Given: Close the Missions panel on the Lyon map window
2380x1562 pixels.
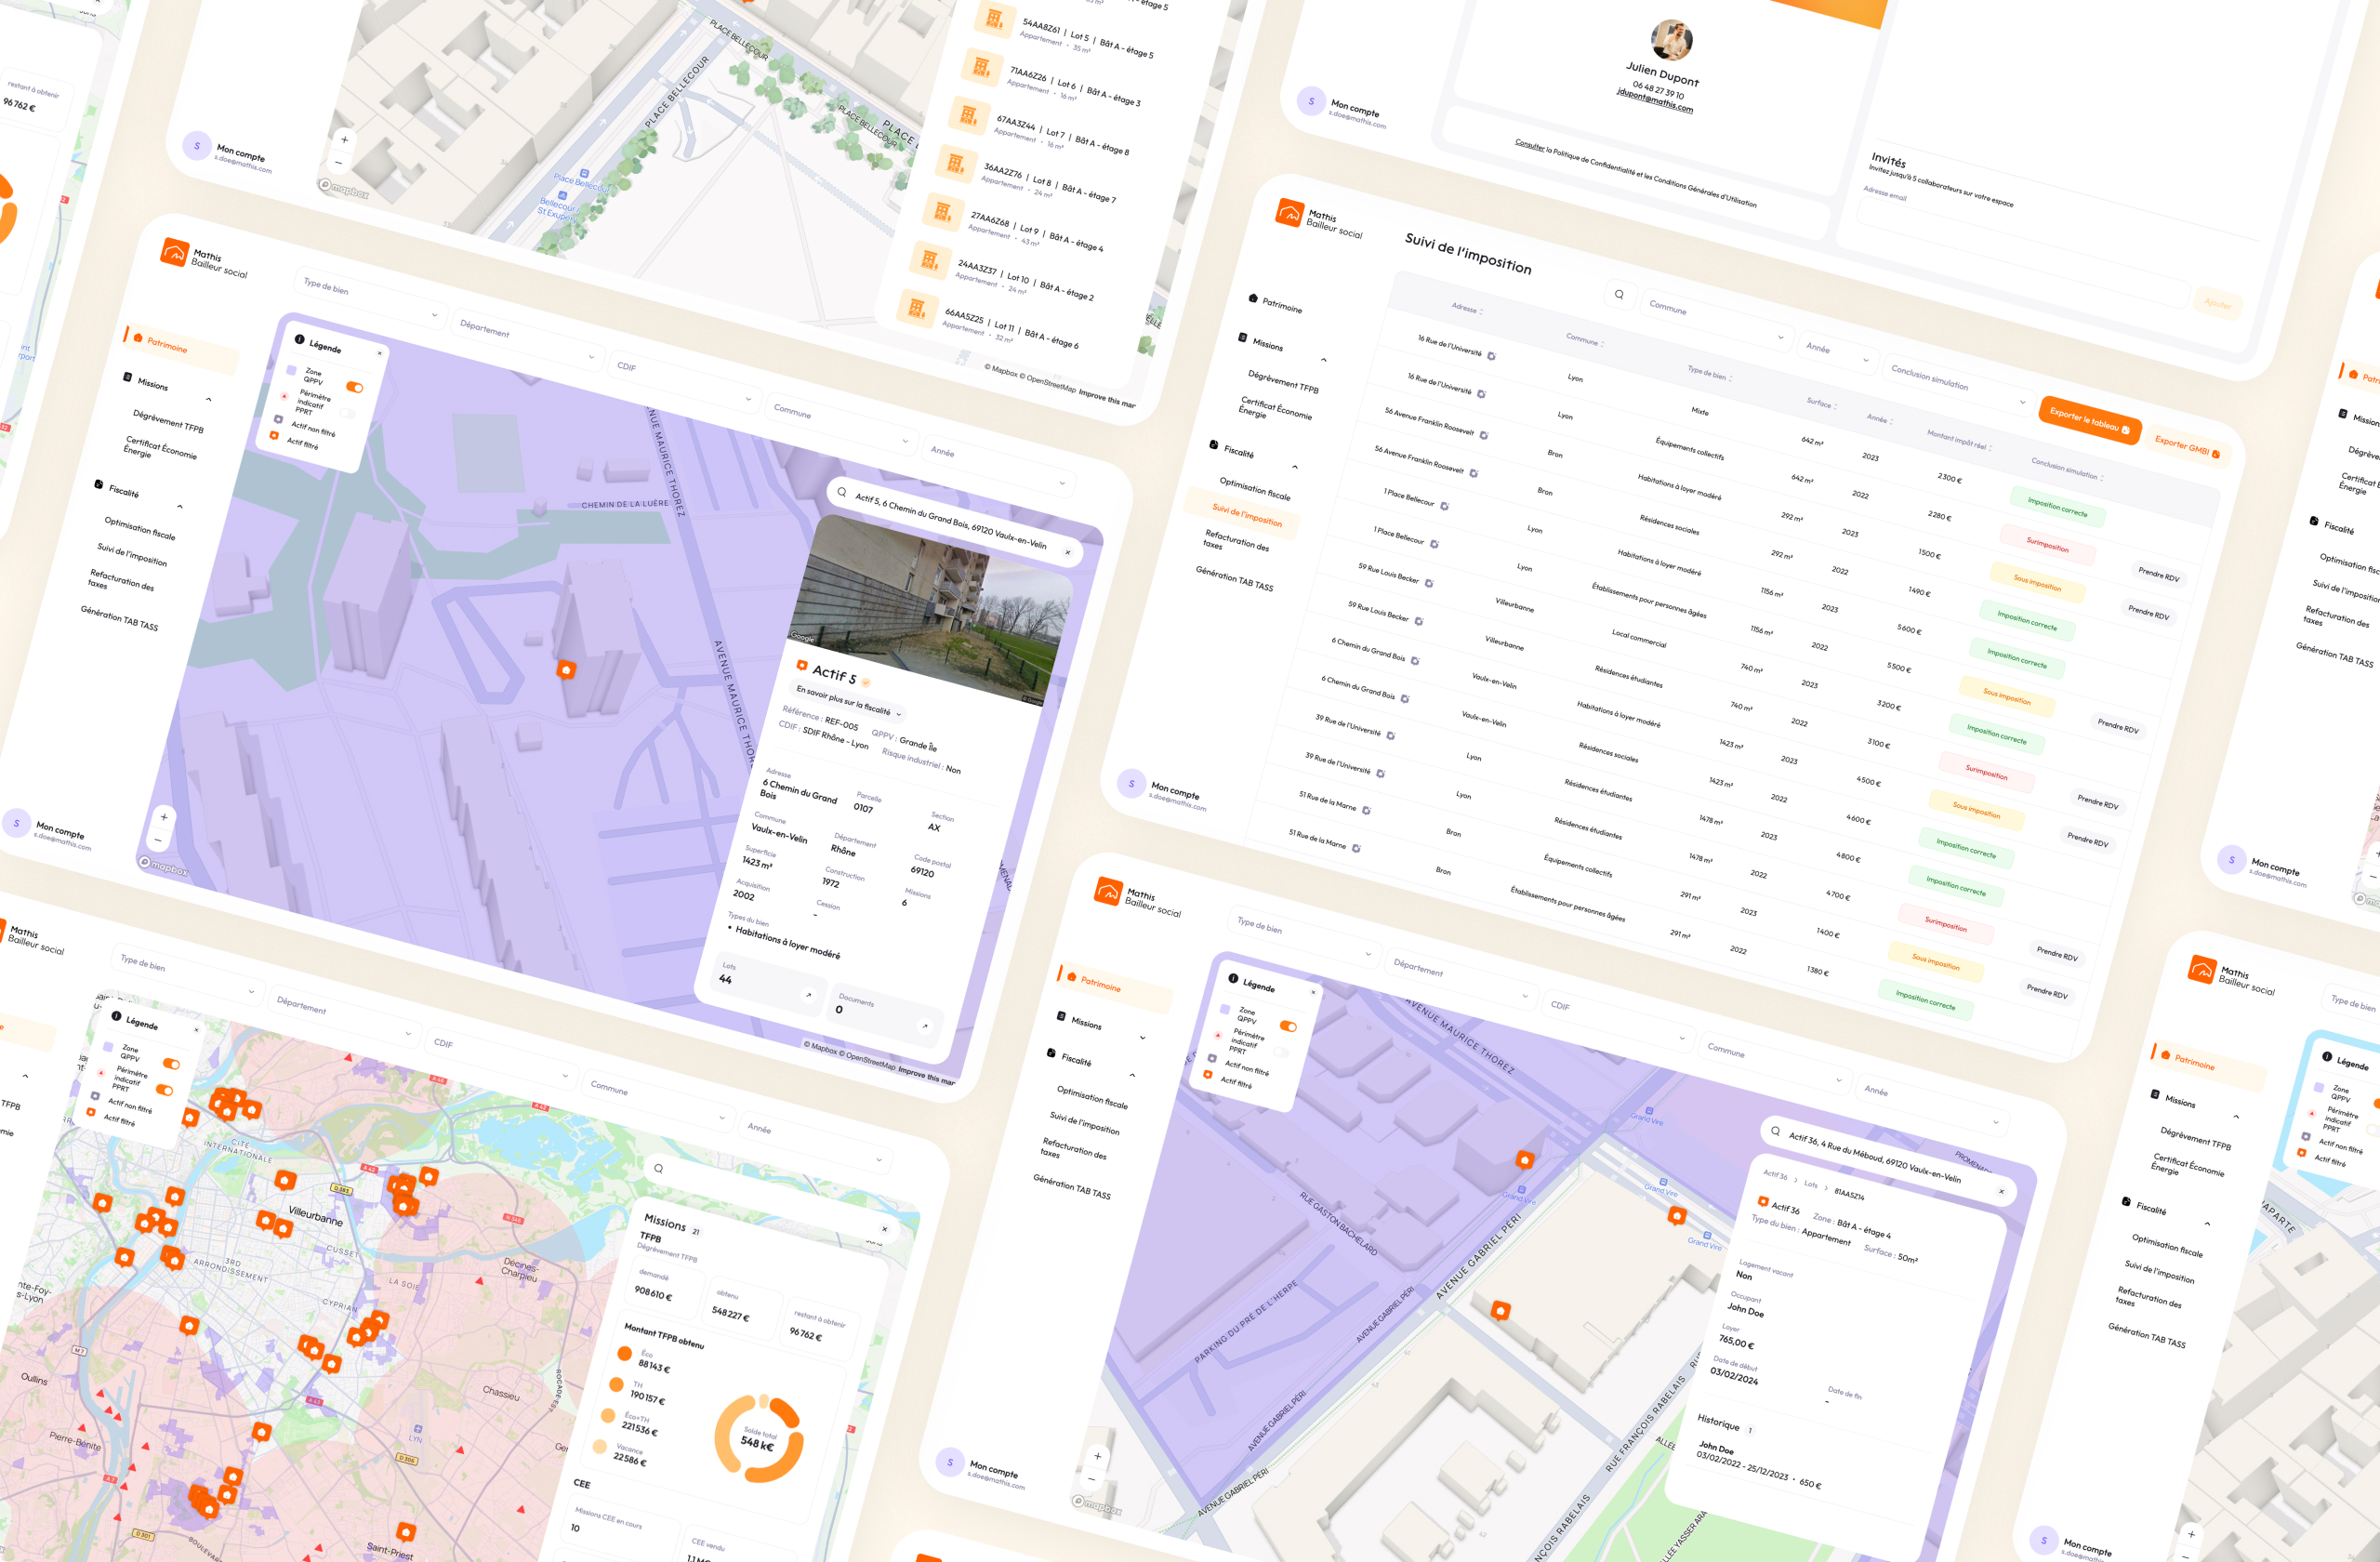Looking at the screenshot, I should click(x=884, y=1229).
